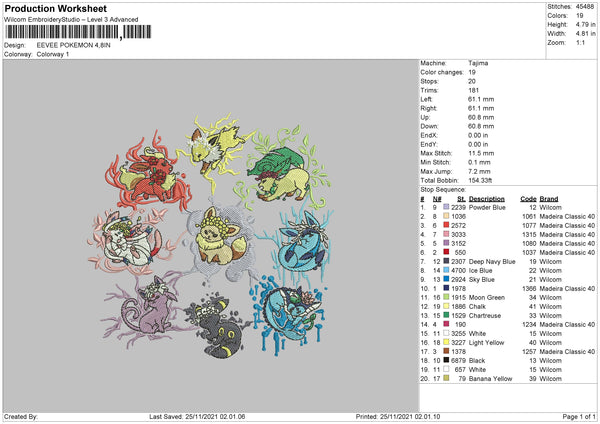Screen dimensions: 600x424
Task: Click the Colorway 1 value
Action: (53, 54)
